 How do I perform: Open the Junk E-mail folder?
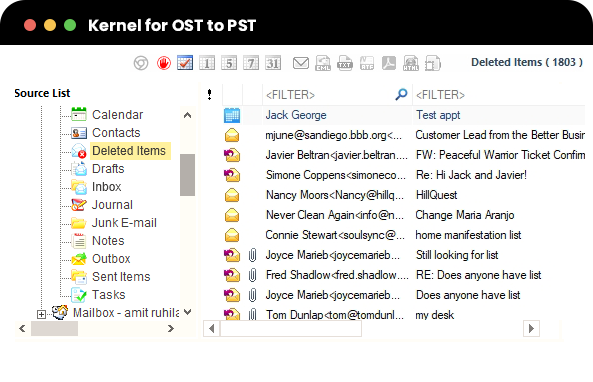pos(124,223)
